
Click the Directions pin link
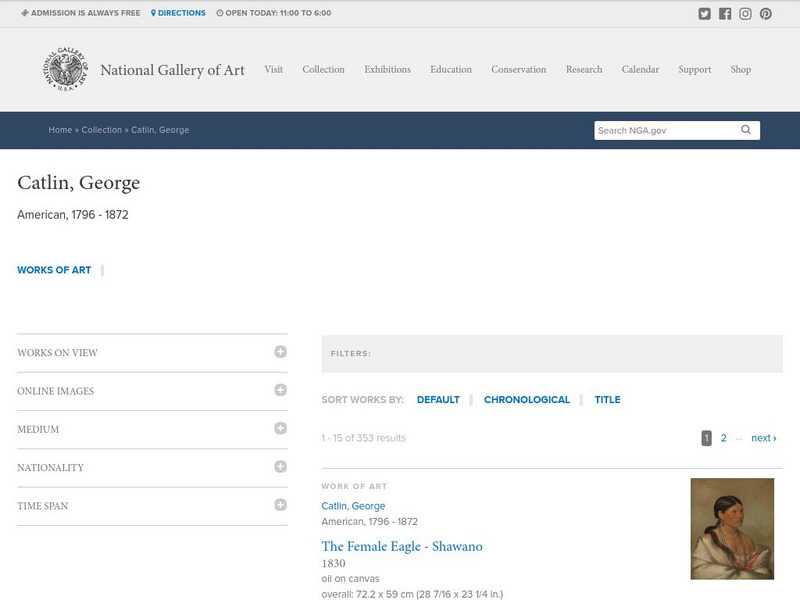[x=178, y=13]
